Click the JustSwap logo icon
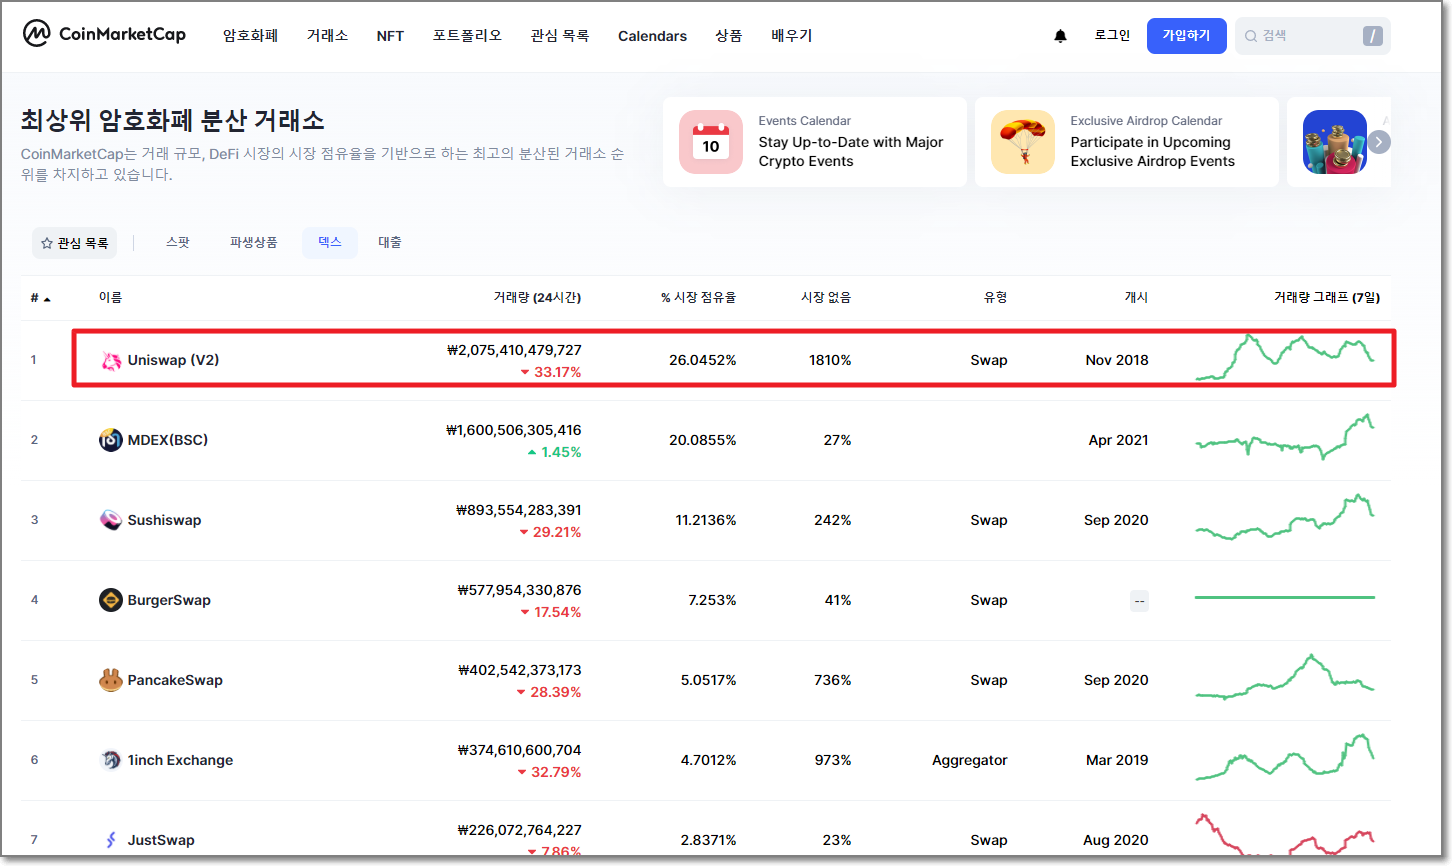The height and width of the screenshot is (866, 1452). click(111, 840)
